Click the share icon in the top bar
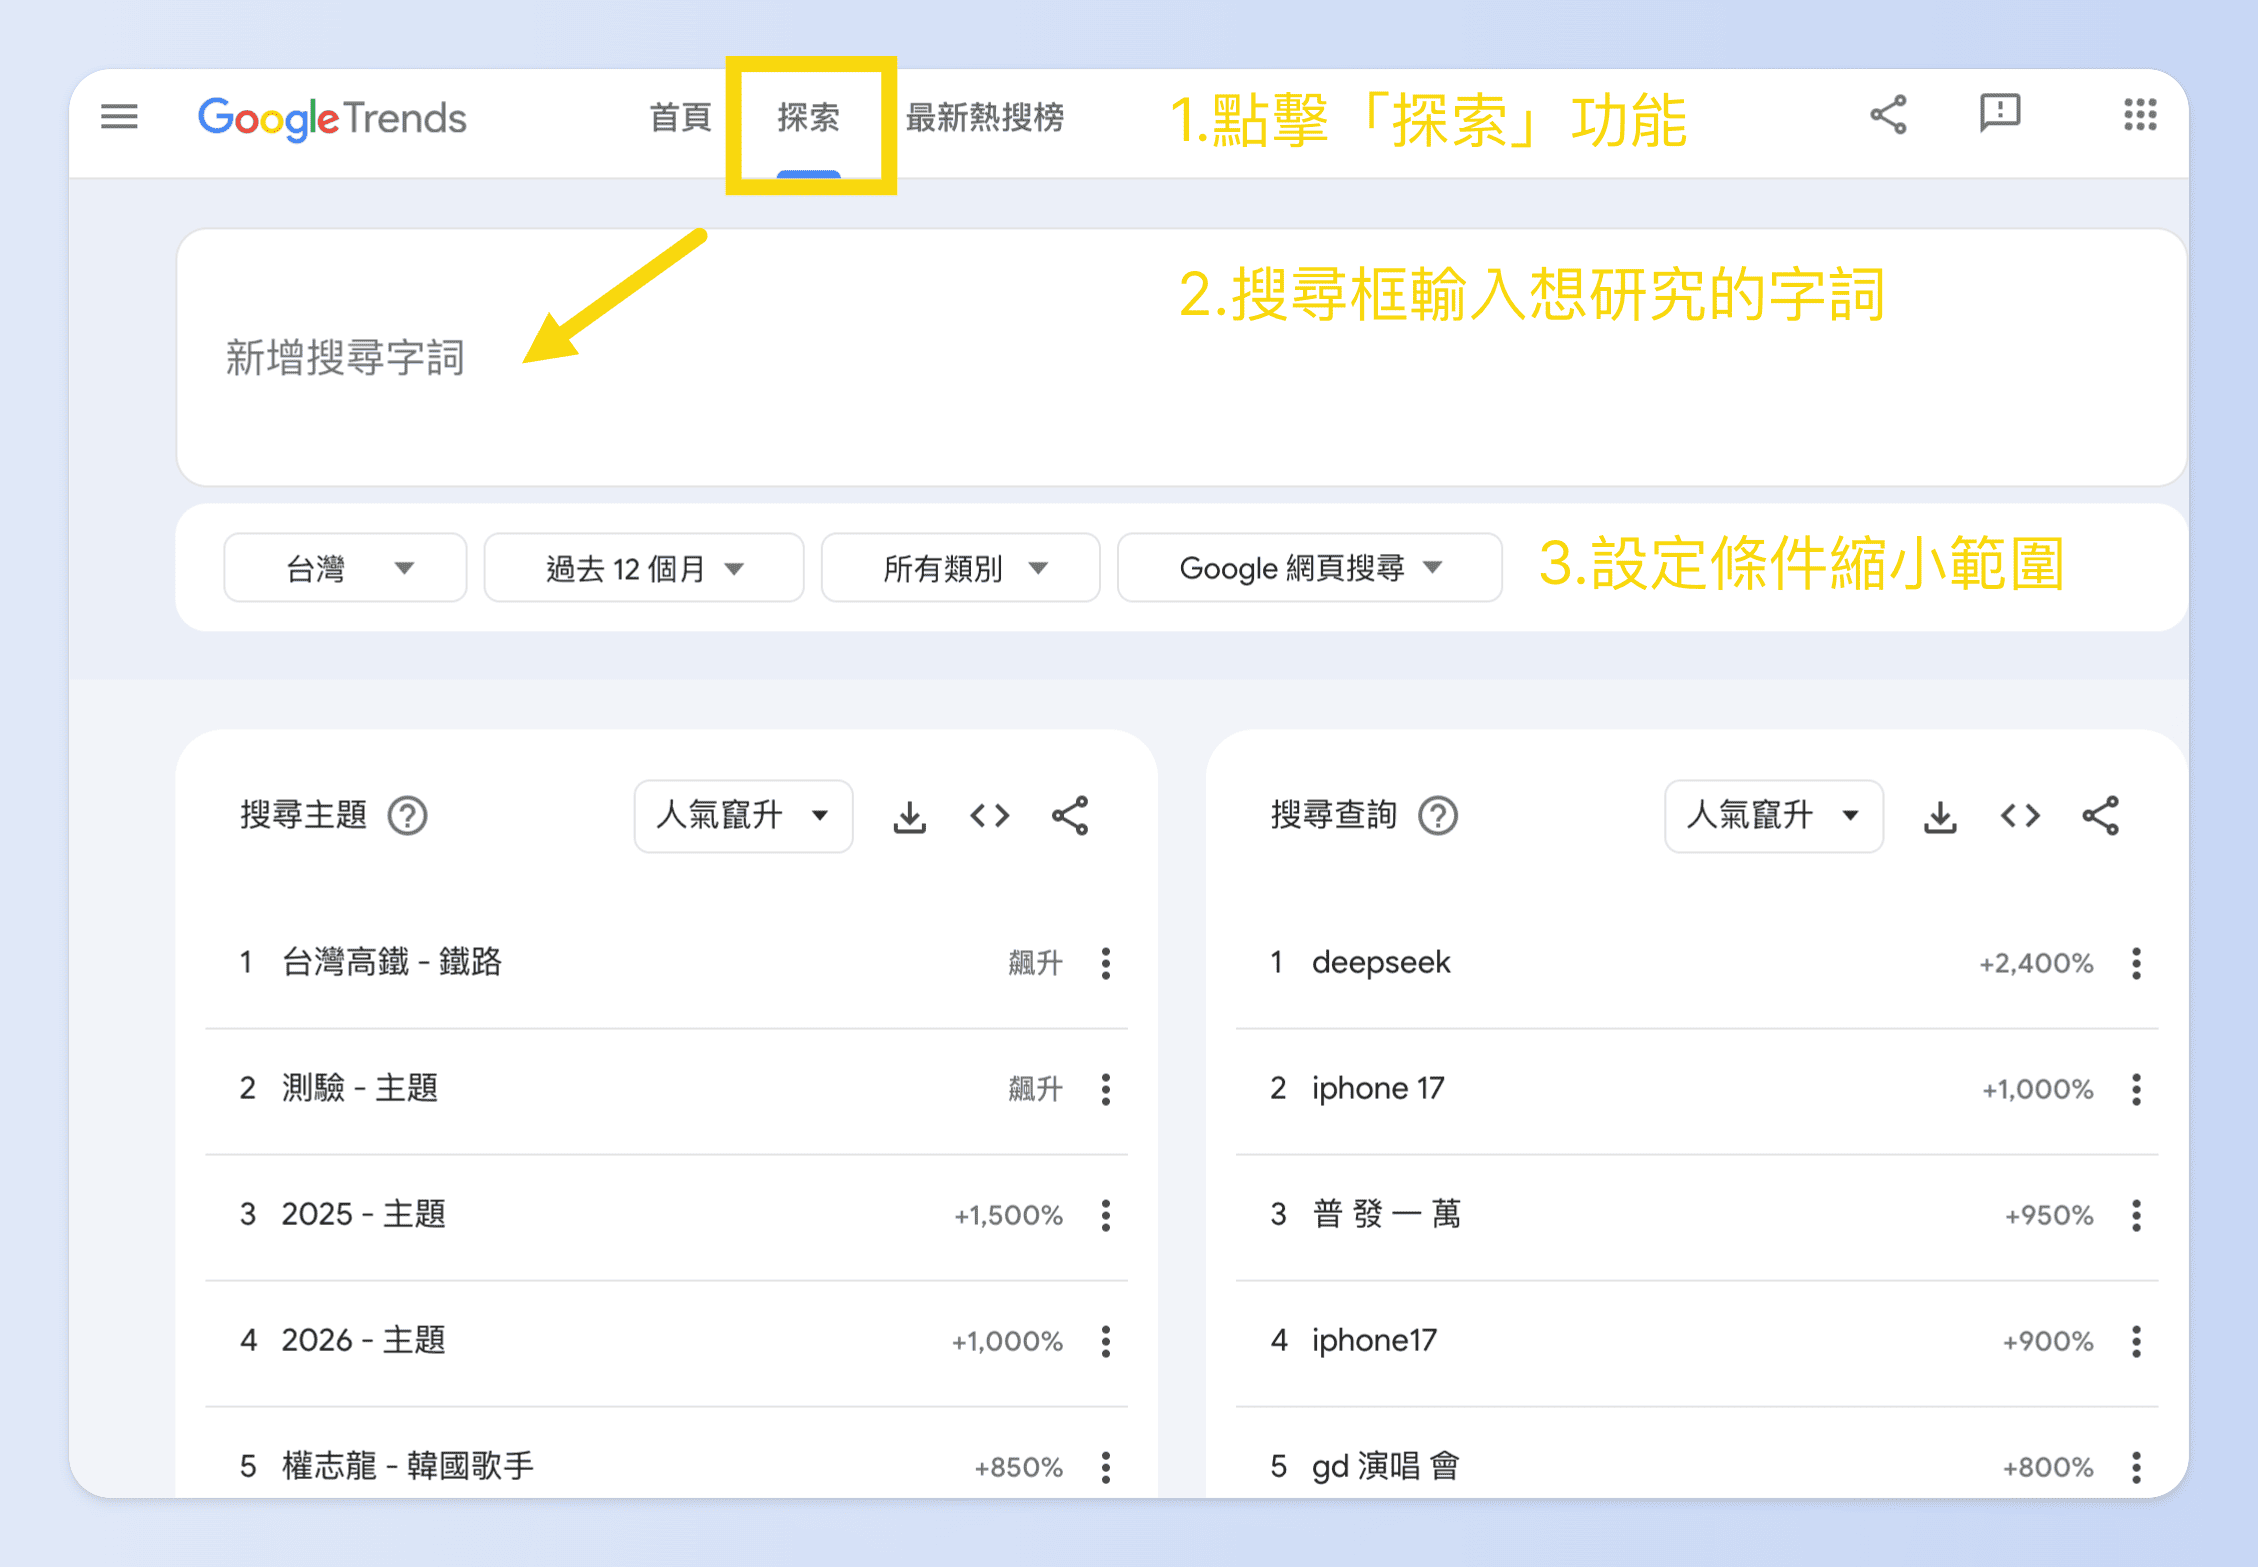The width and height of the screenshot is (2258, 1567). click(1888, 115)
